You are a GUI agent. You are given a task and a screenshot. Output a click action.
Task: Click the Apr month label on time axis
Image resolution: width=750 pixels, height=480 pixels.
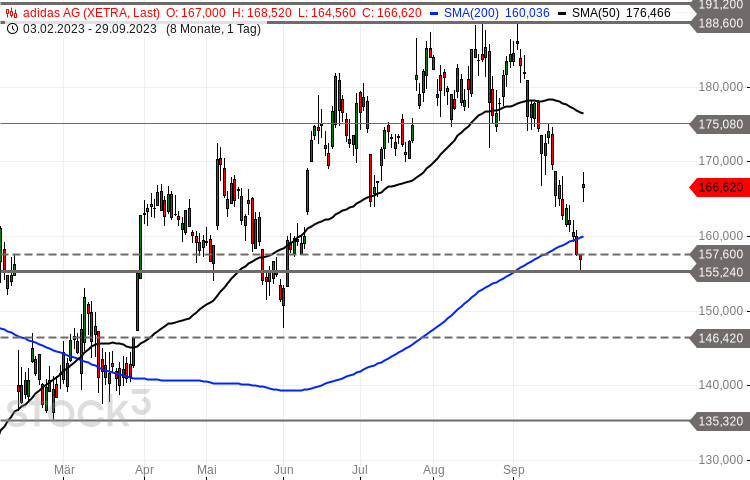(144, 470)
